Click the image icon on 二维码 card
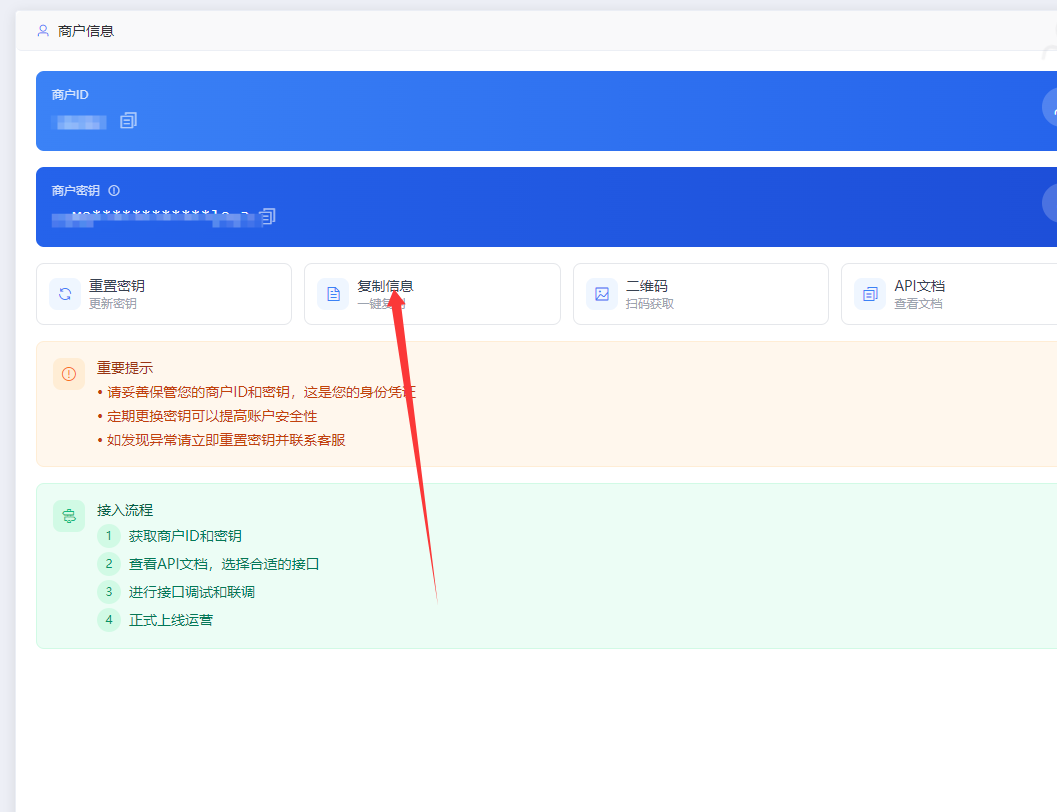1057x812 pixels. point(602,294)
